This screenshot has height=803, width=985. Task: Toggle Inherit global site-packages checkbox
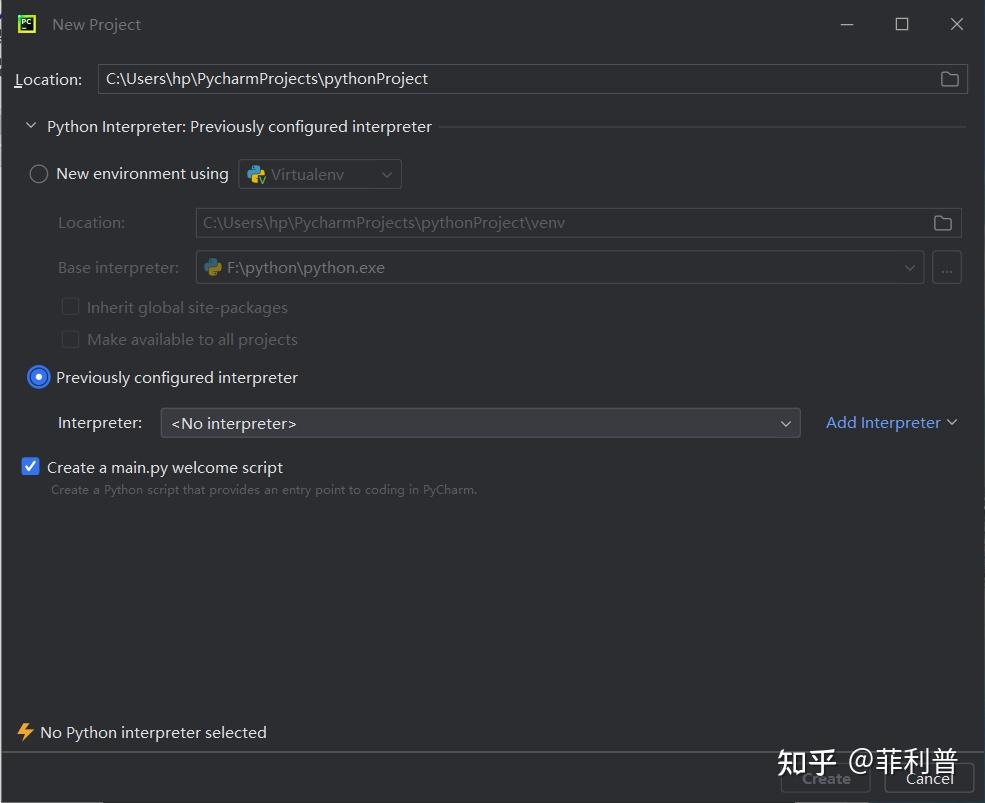(x=70, y=307)
